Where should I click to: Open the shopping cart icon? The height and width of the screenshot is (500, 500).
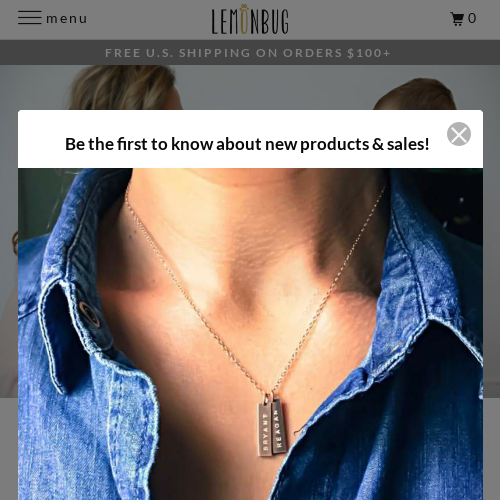tap(457, 19)
